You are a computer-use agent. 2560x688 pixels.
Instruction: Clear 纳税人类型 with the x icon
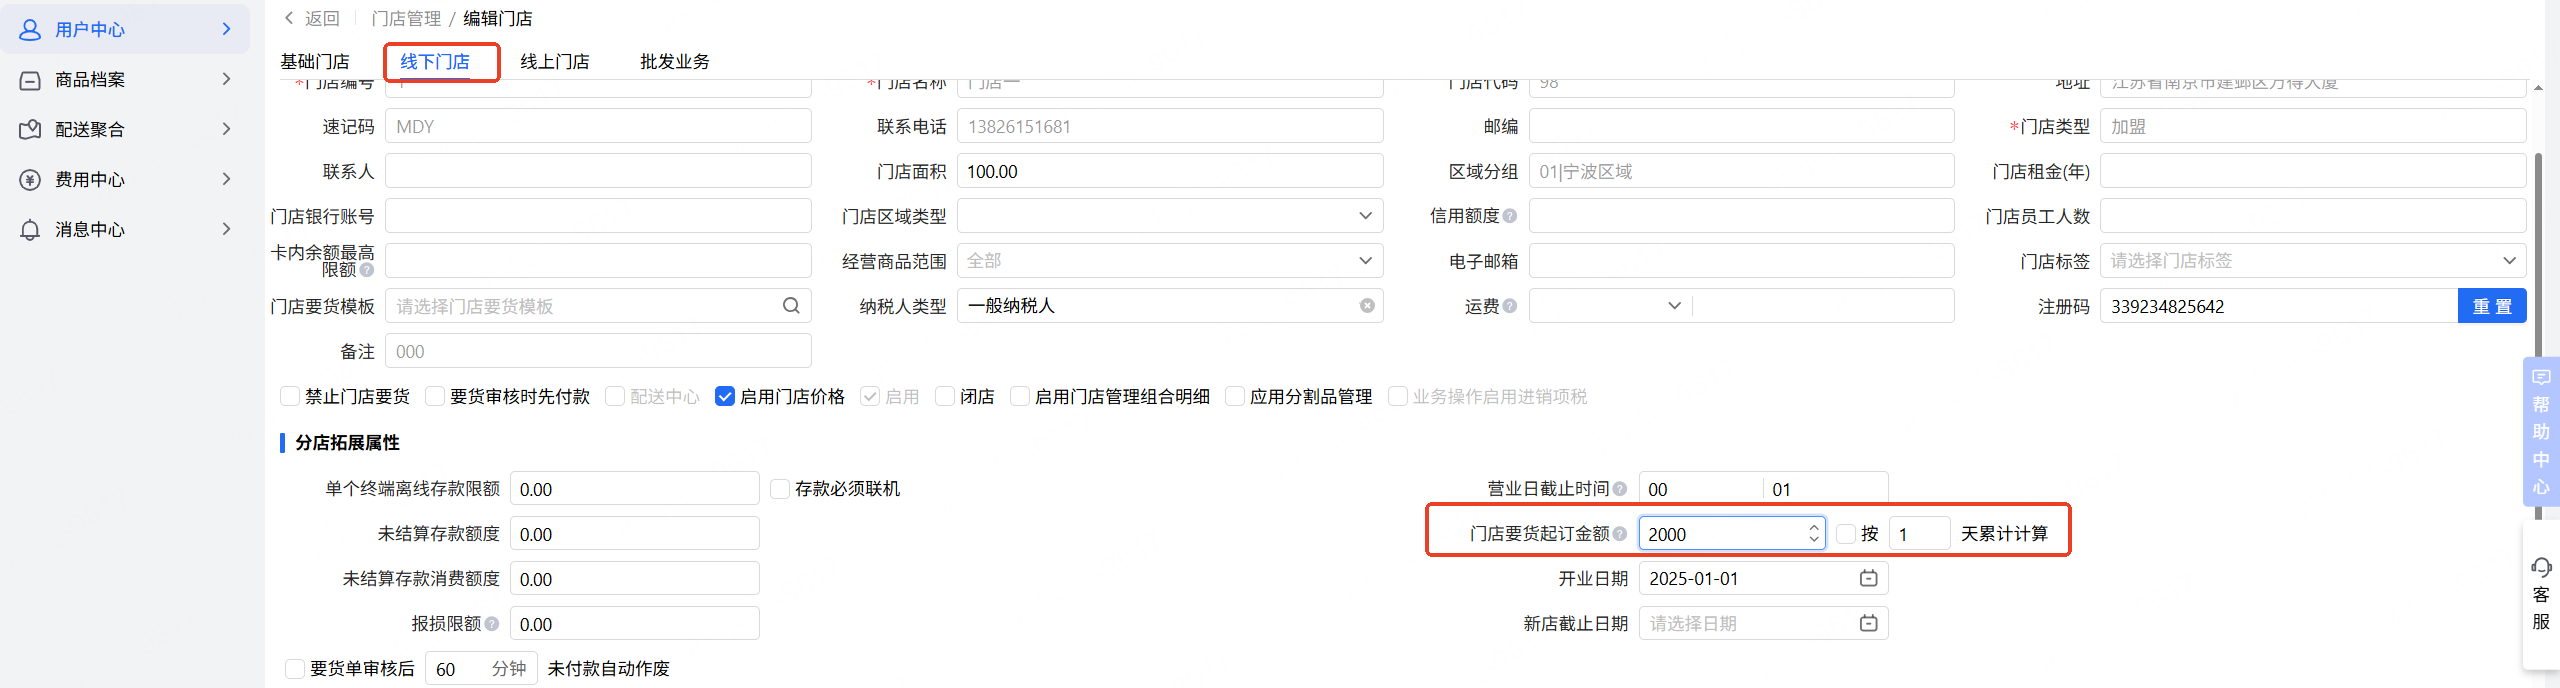pyautogui.click(x=1367, y=306)
